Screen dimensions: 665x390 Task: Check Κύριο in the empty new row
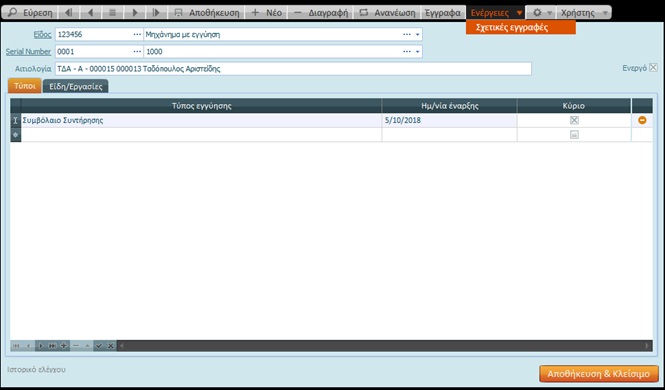574,135
